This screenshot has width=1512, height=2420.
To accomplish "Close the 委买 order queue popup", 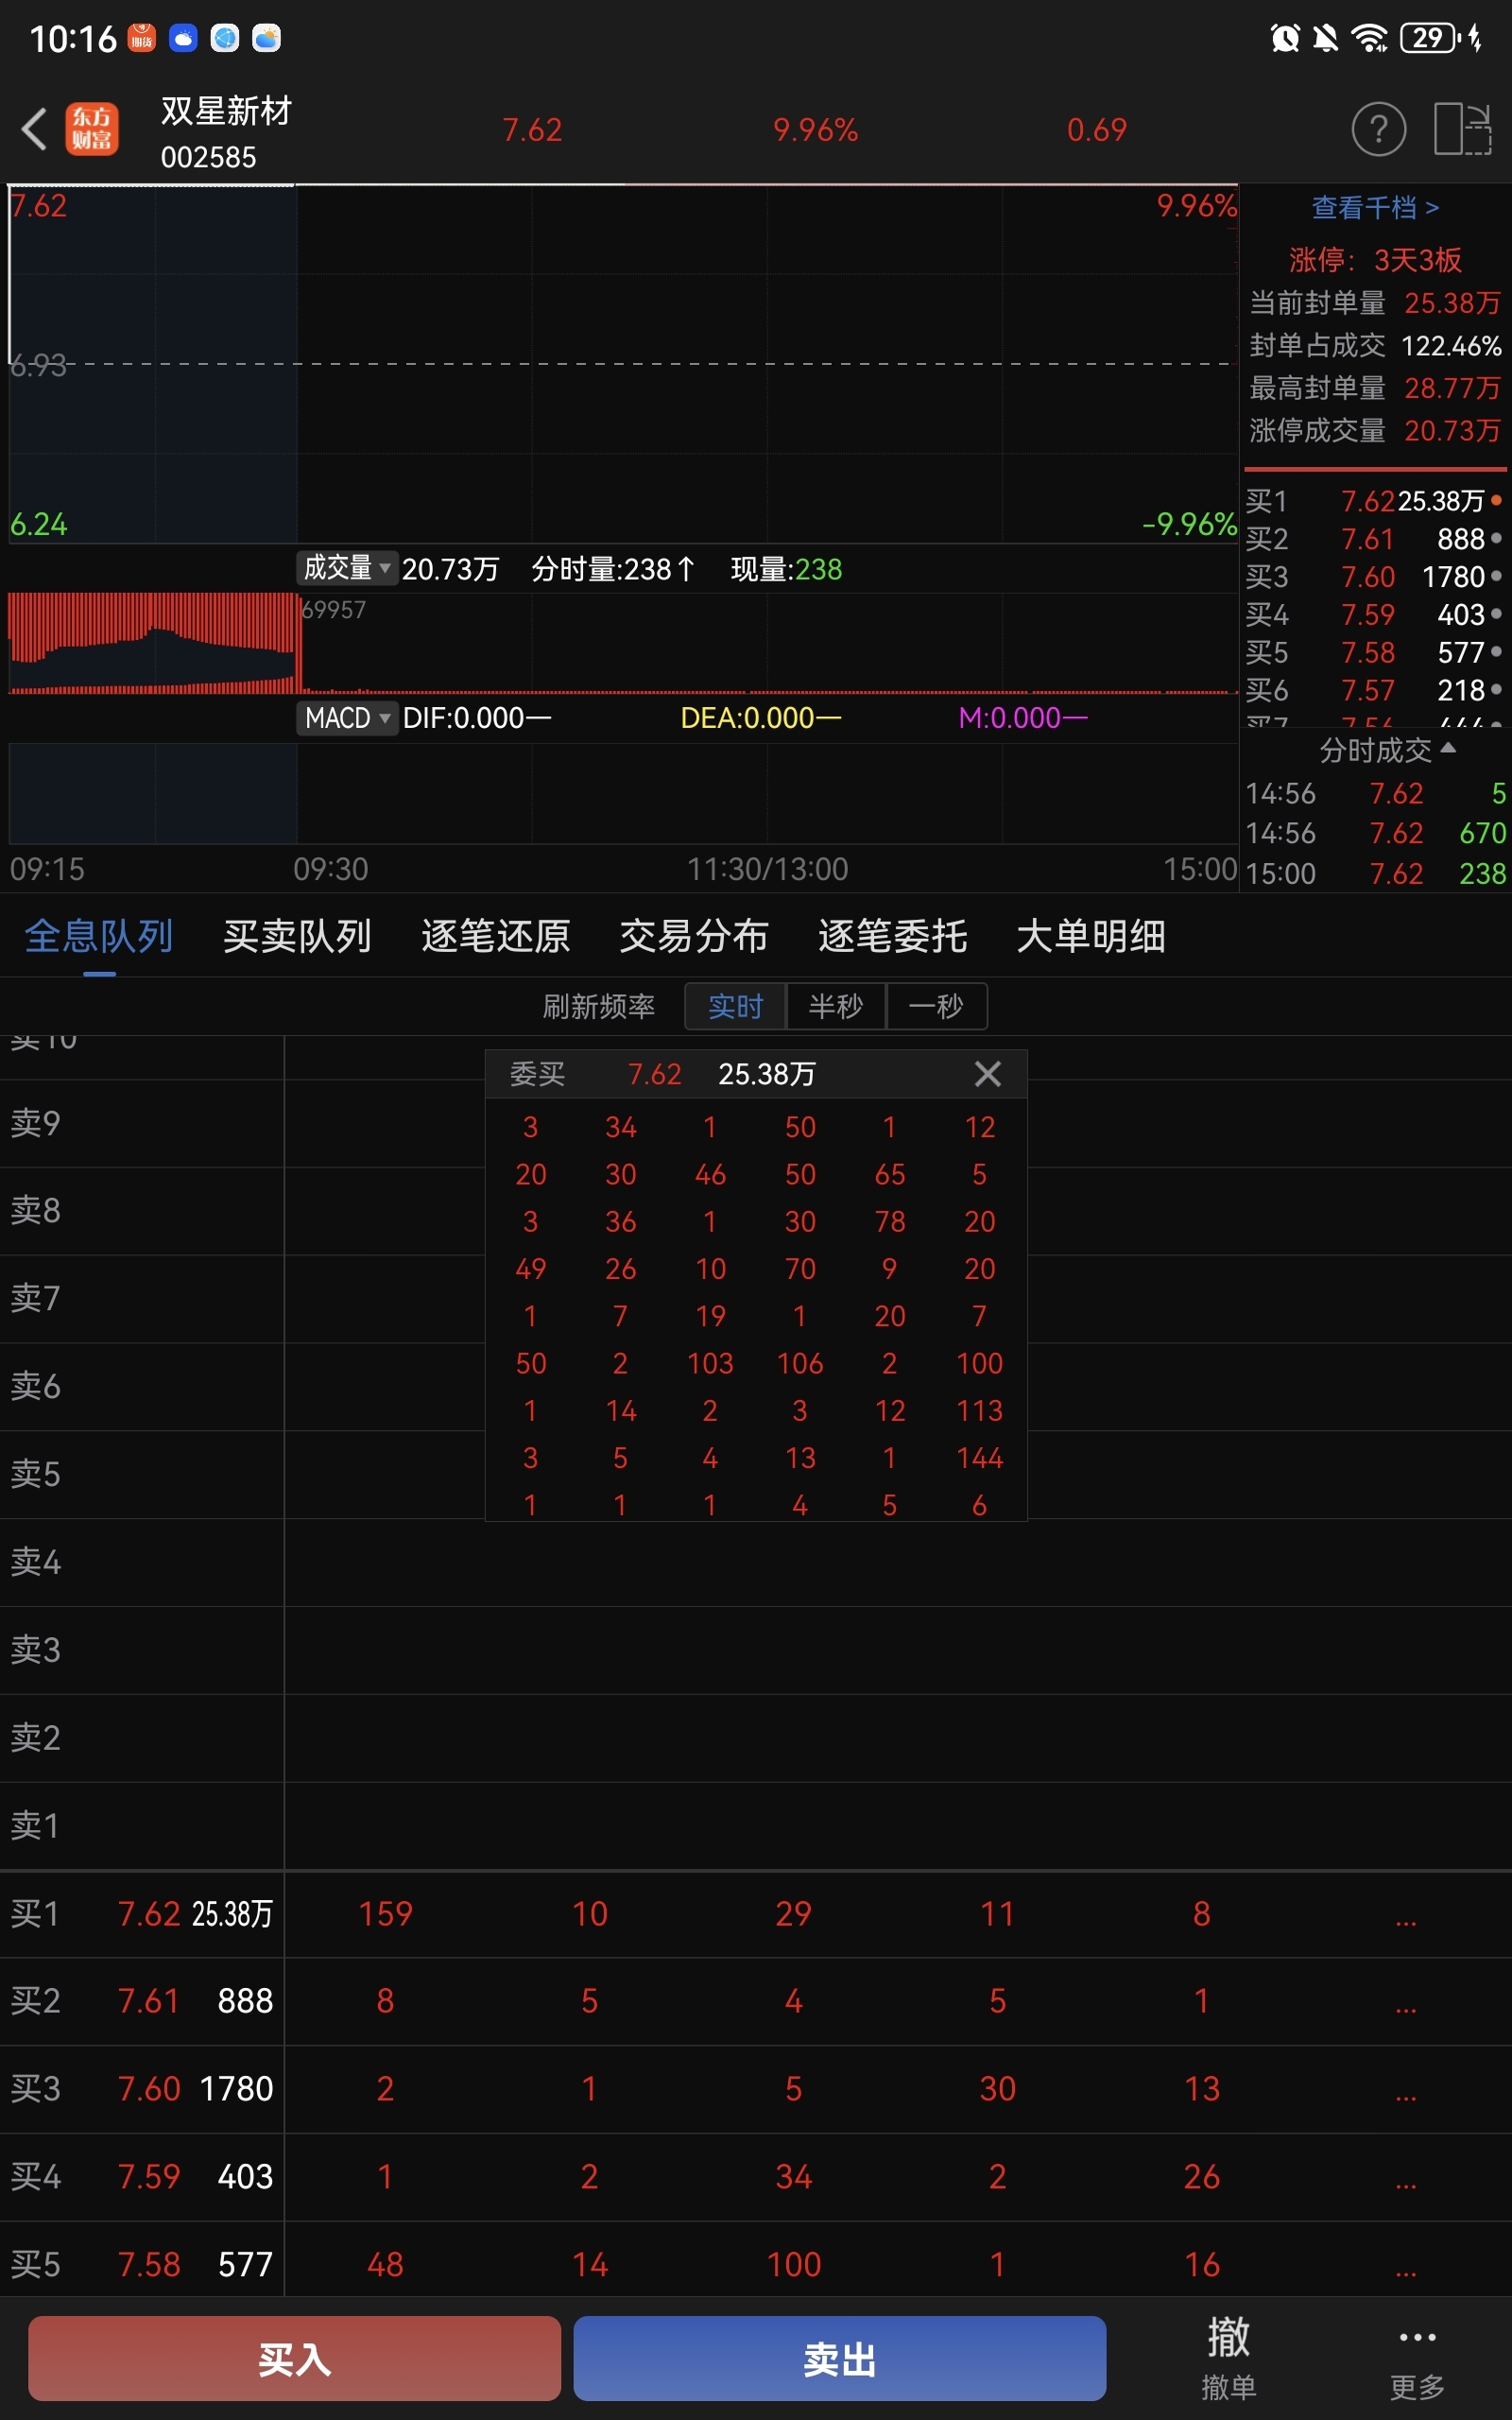I will point(987,1074).
